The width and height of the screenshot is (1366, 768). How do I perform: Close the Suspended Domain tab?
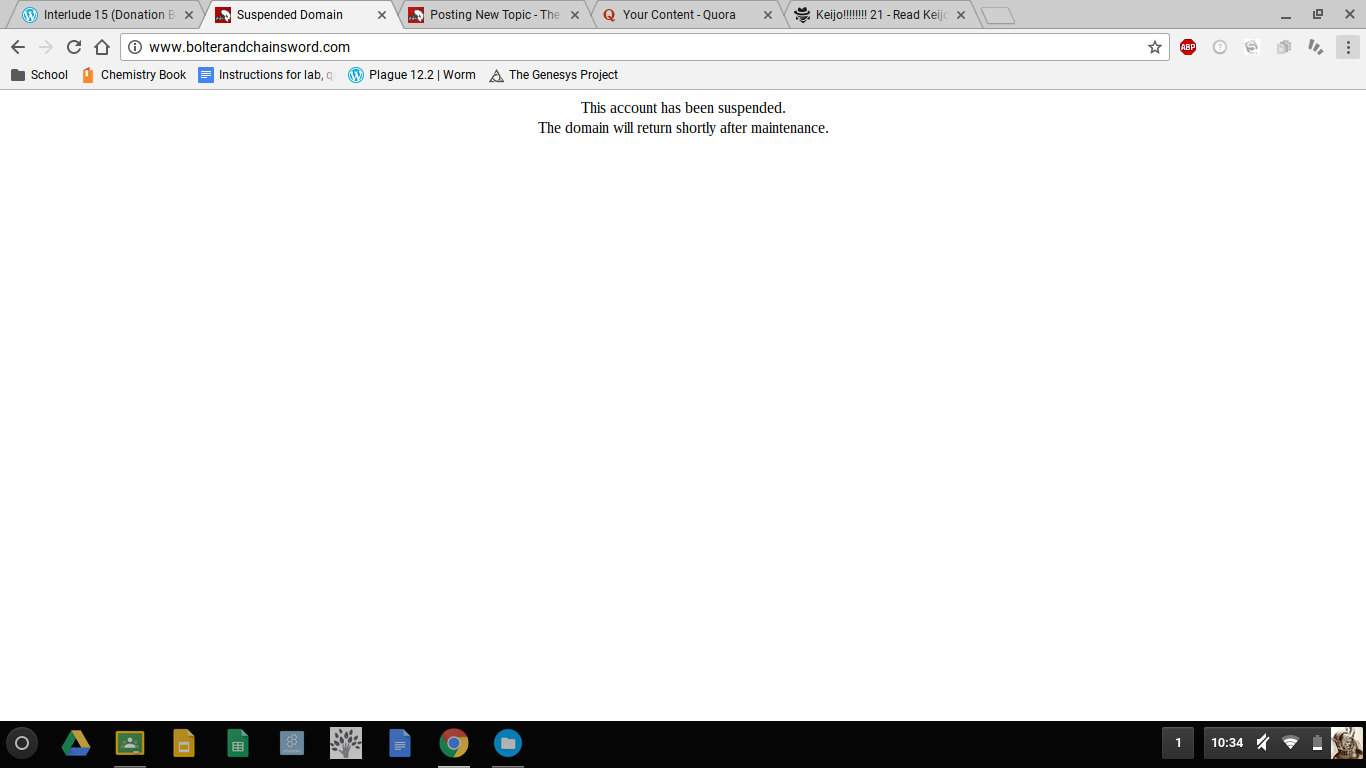[x=381, y=15]
